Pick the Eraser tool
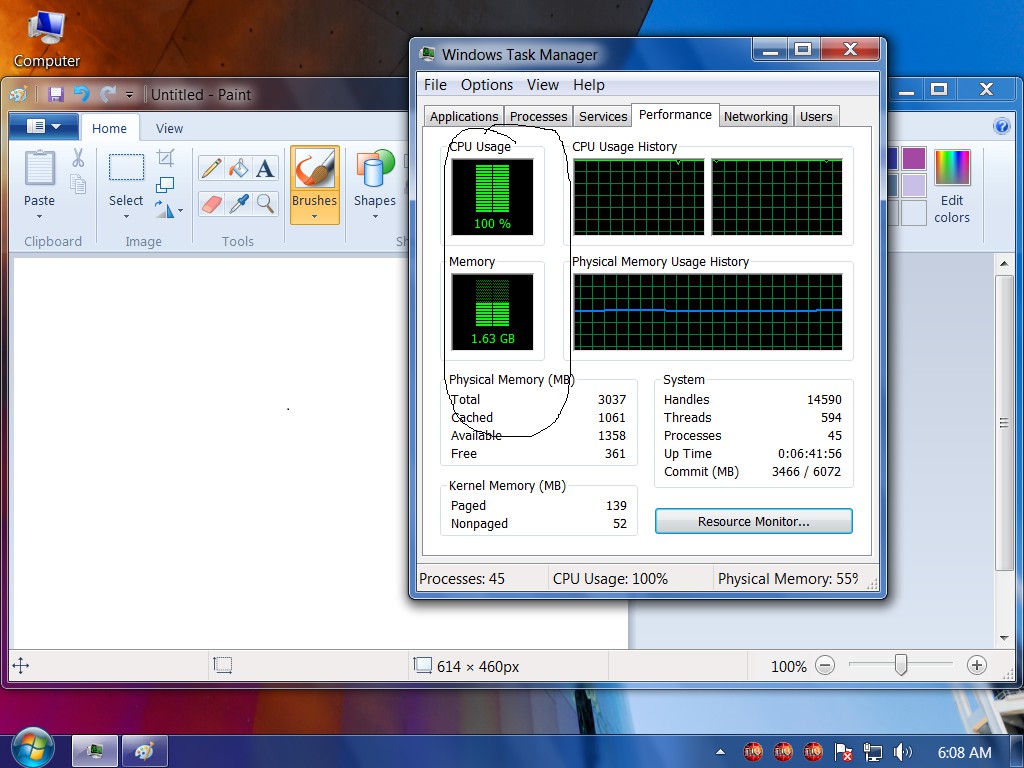This screenshot has width=1024, height=768. click(212, 204)
